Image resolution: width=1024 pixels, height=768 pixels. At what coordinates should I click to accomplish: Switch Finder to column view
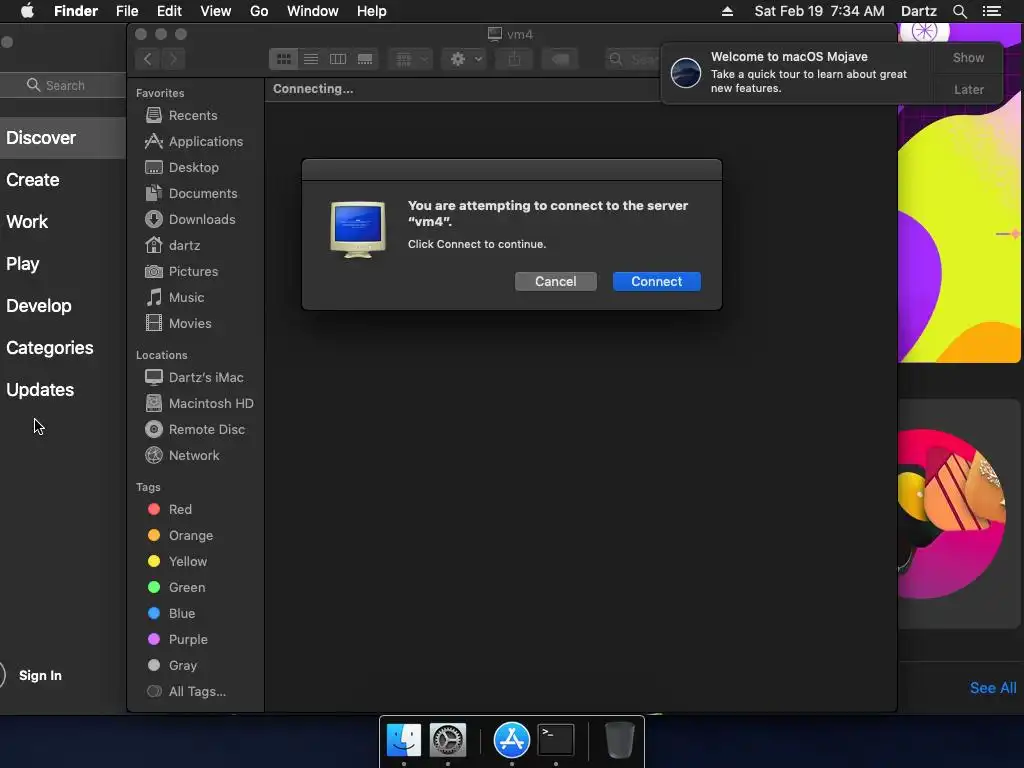click(x=338, y=59)
